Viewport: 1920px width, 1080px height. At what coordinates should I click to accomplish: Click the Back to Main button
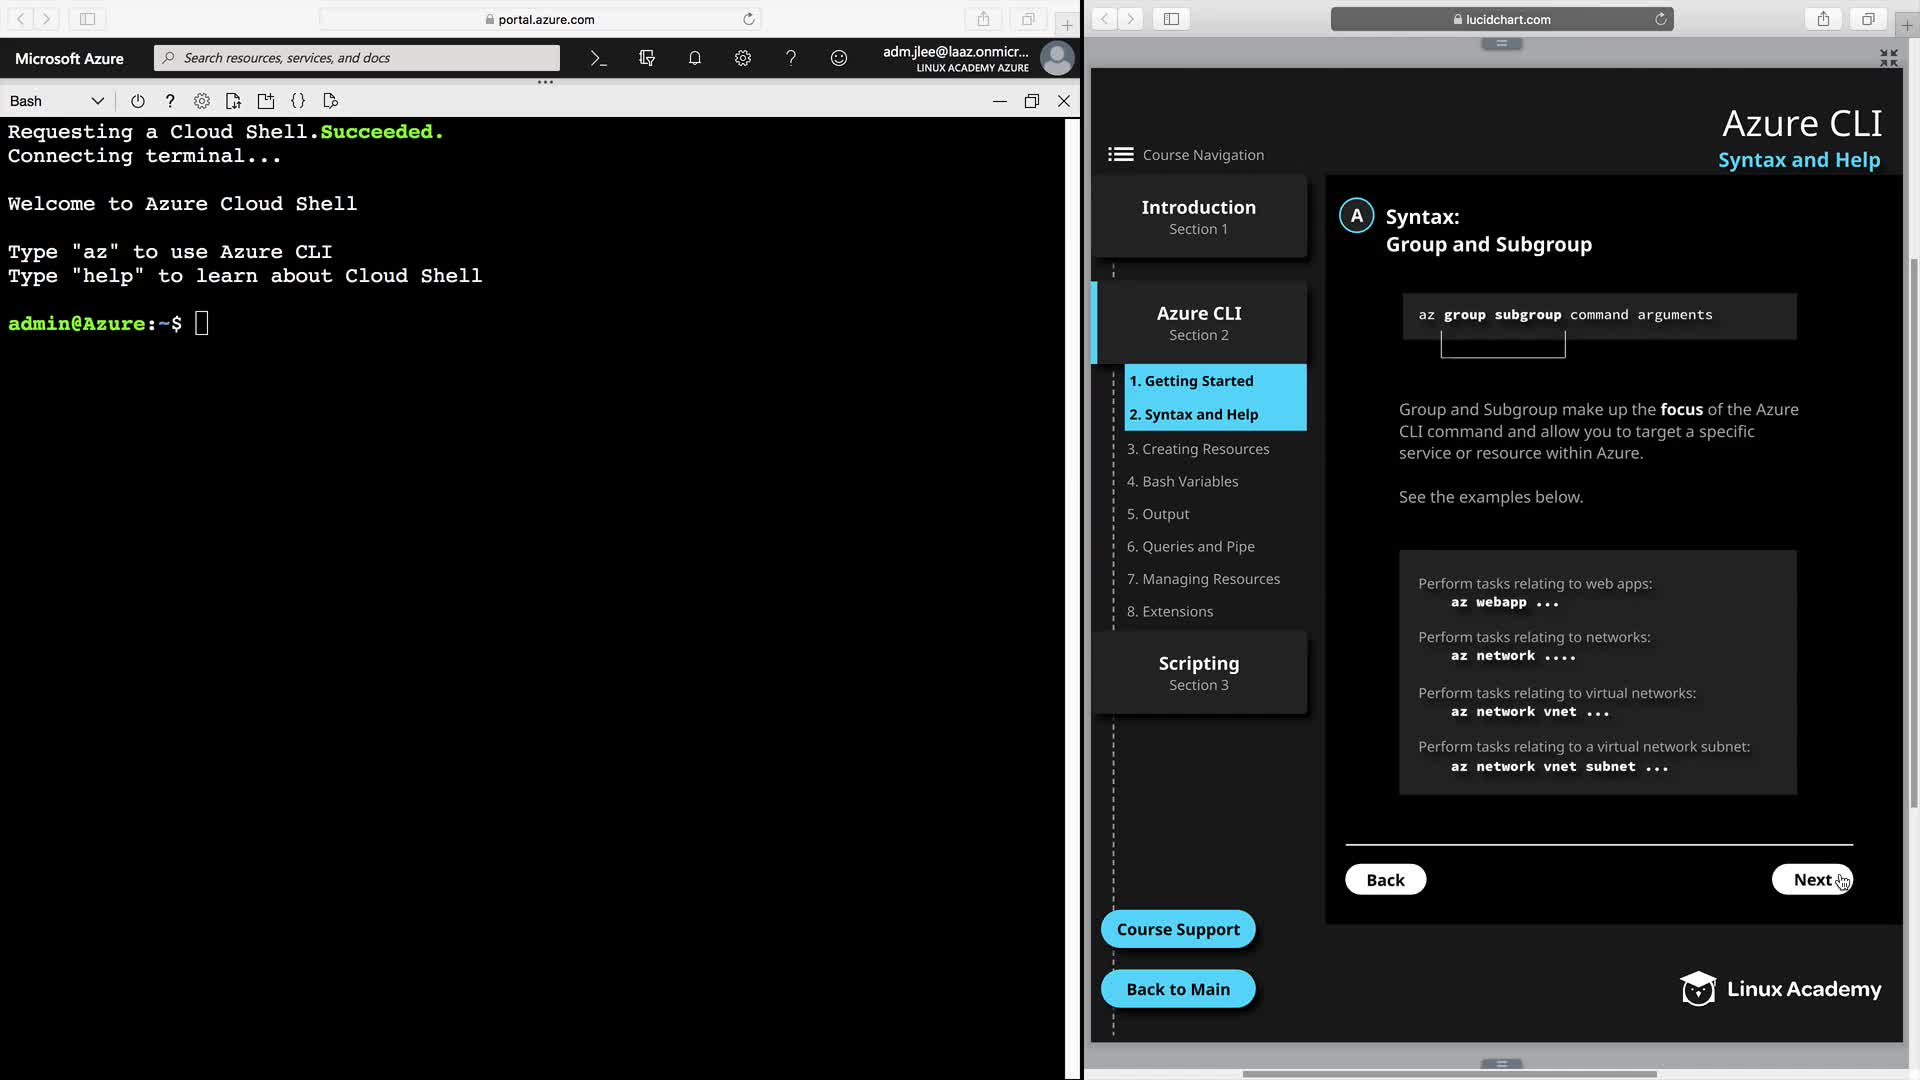point(1178,989)
